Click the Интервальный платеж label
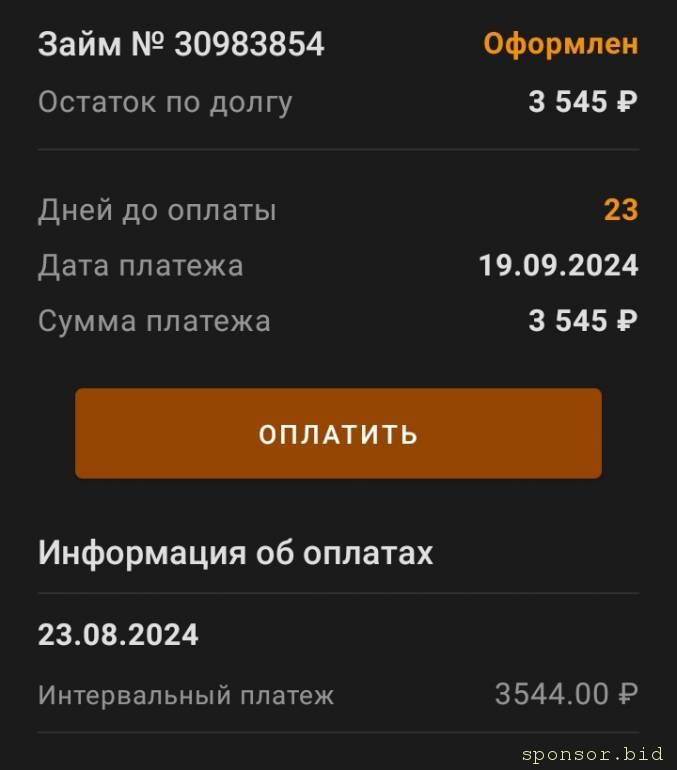 [186, 695]
